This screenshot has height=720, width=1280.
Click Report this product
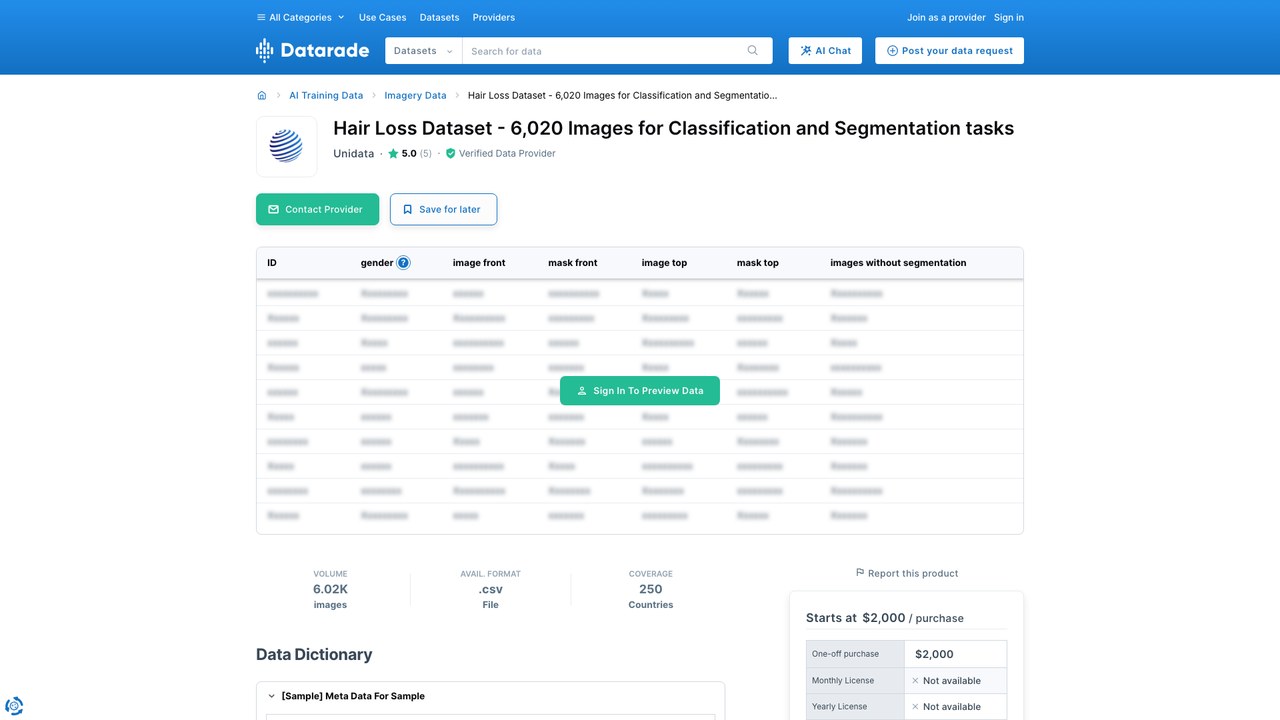click(907, 574)
